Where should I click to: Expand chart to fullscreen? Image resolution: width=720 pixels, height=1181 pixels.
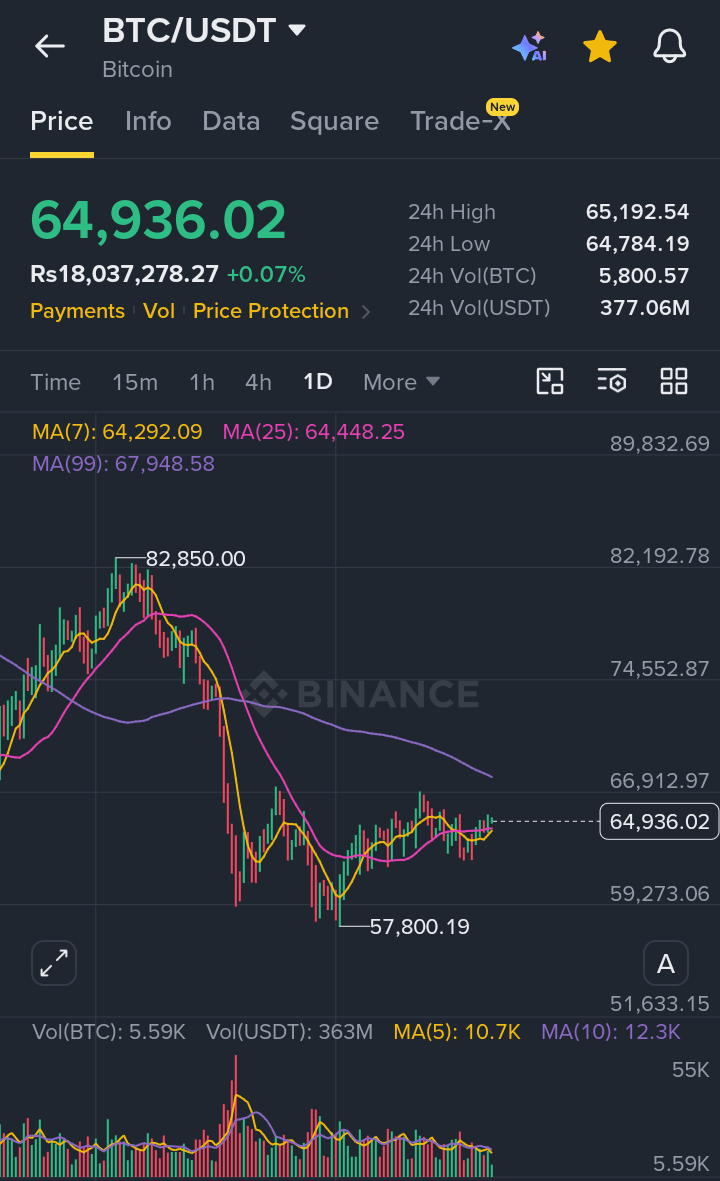click(x=54, y=963)
